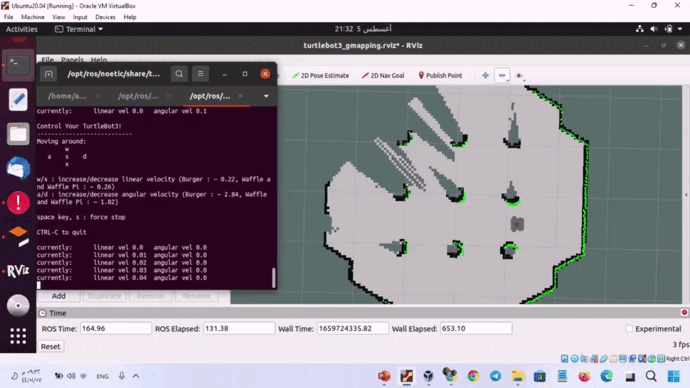Open Telegram from the Windows taskbar
The width and height of the screenshot is (690, 388).
tap(495, 376)
